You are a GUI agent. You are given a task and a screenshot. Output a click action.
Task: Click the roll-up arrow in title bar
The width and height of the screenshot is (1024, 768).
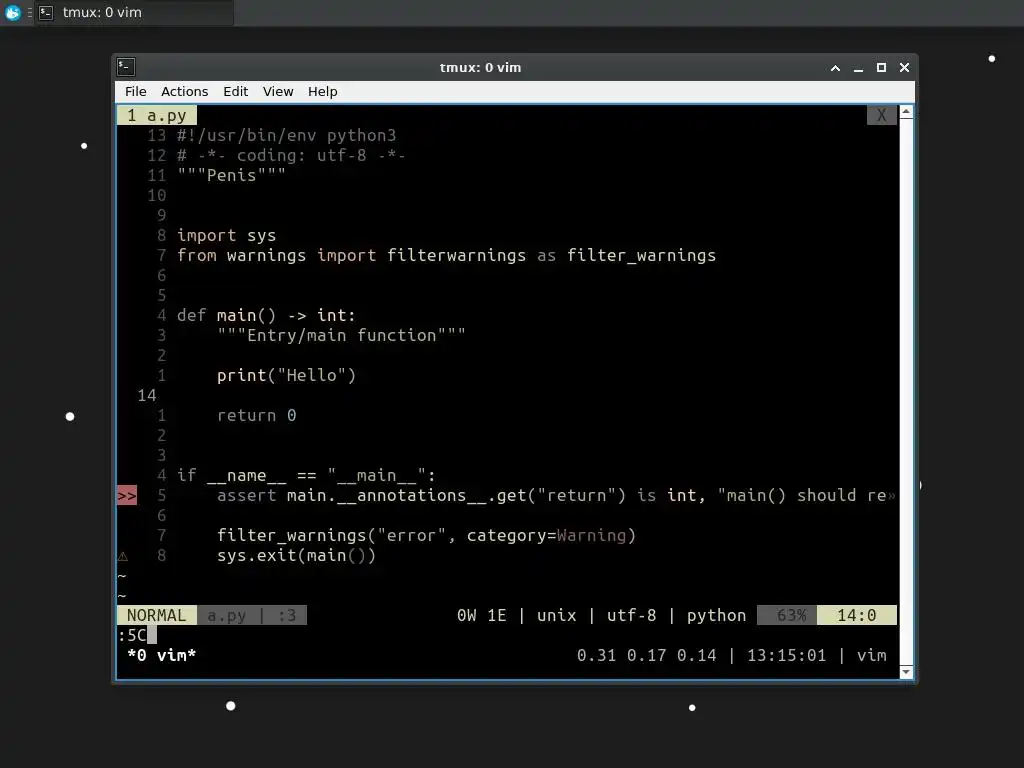[835, 68]
